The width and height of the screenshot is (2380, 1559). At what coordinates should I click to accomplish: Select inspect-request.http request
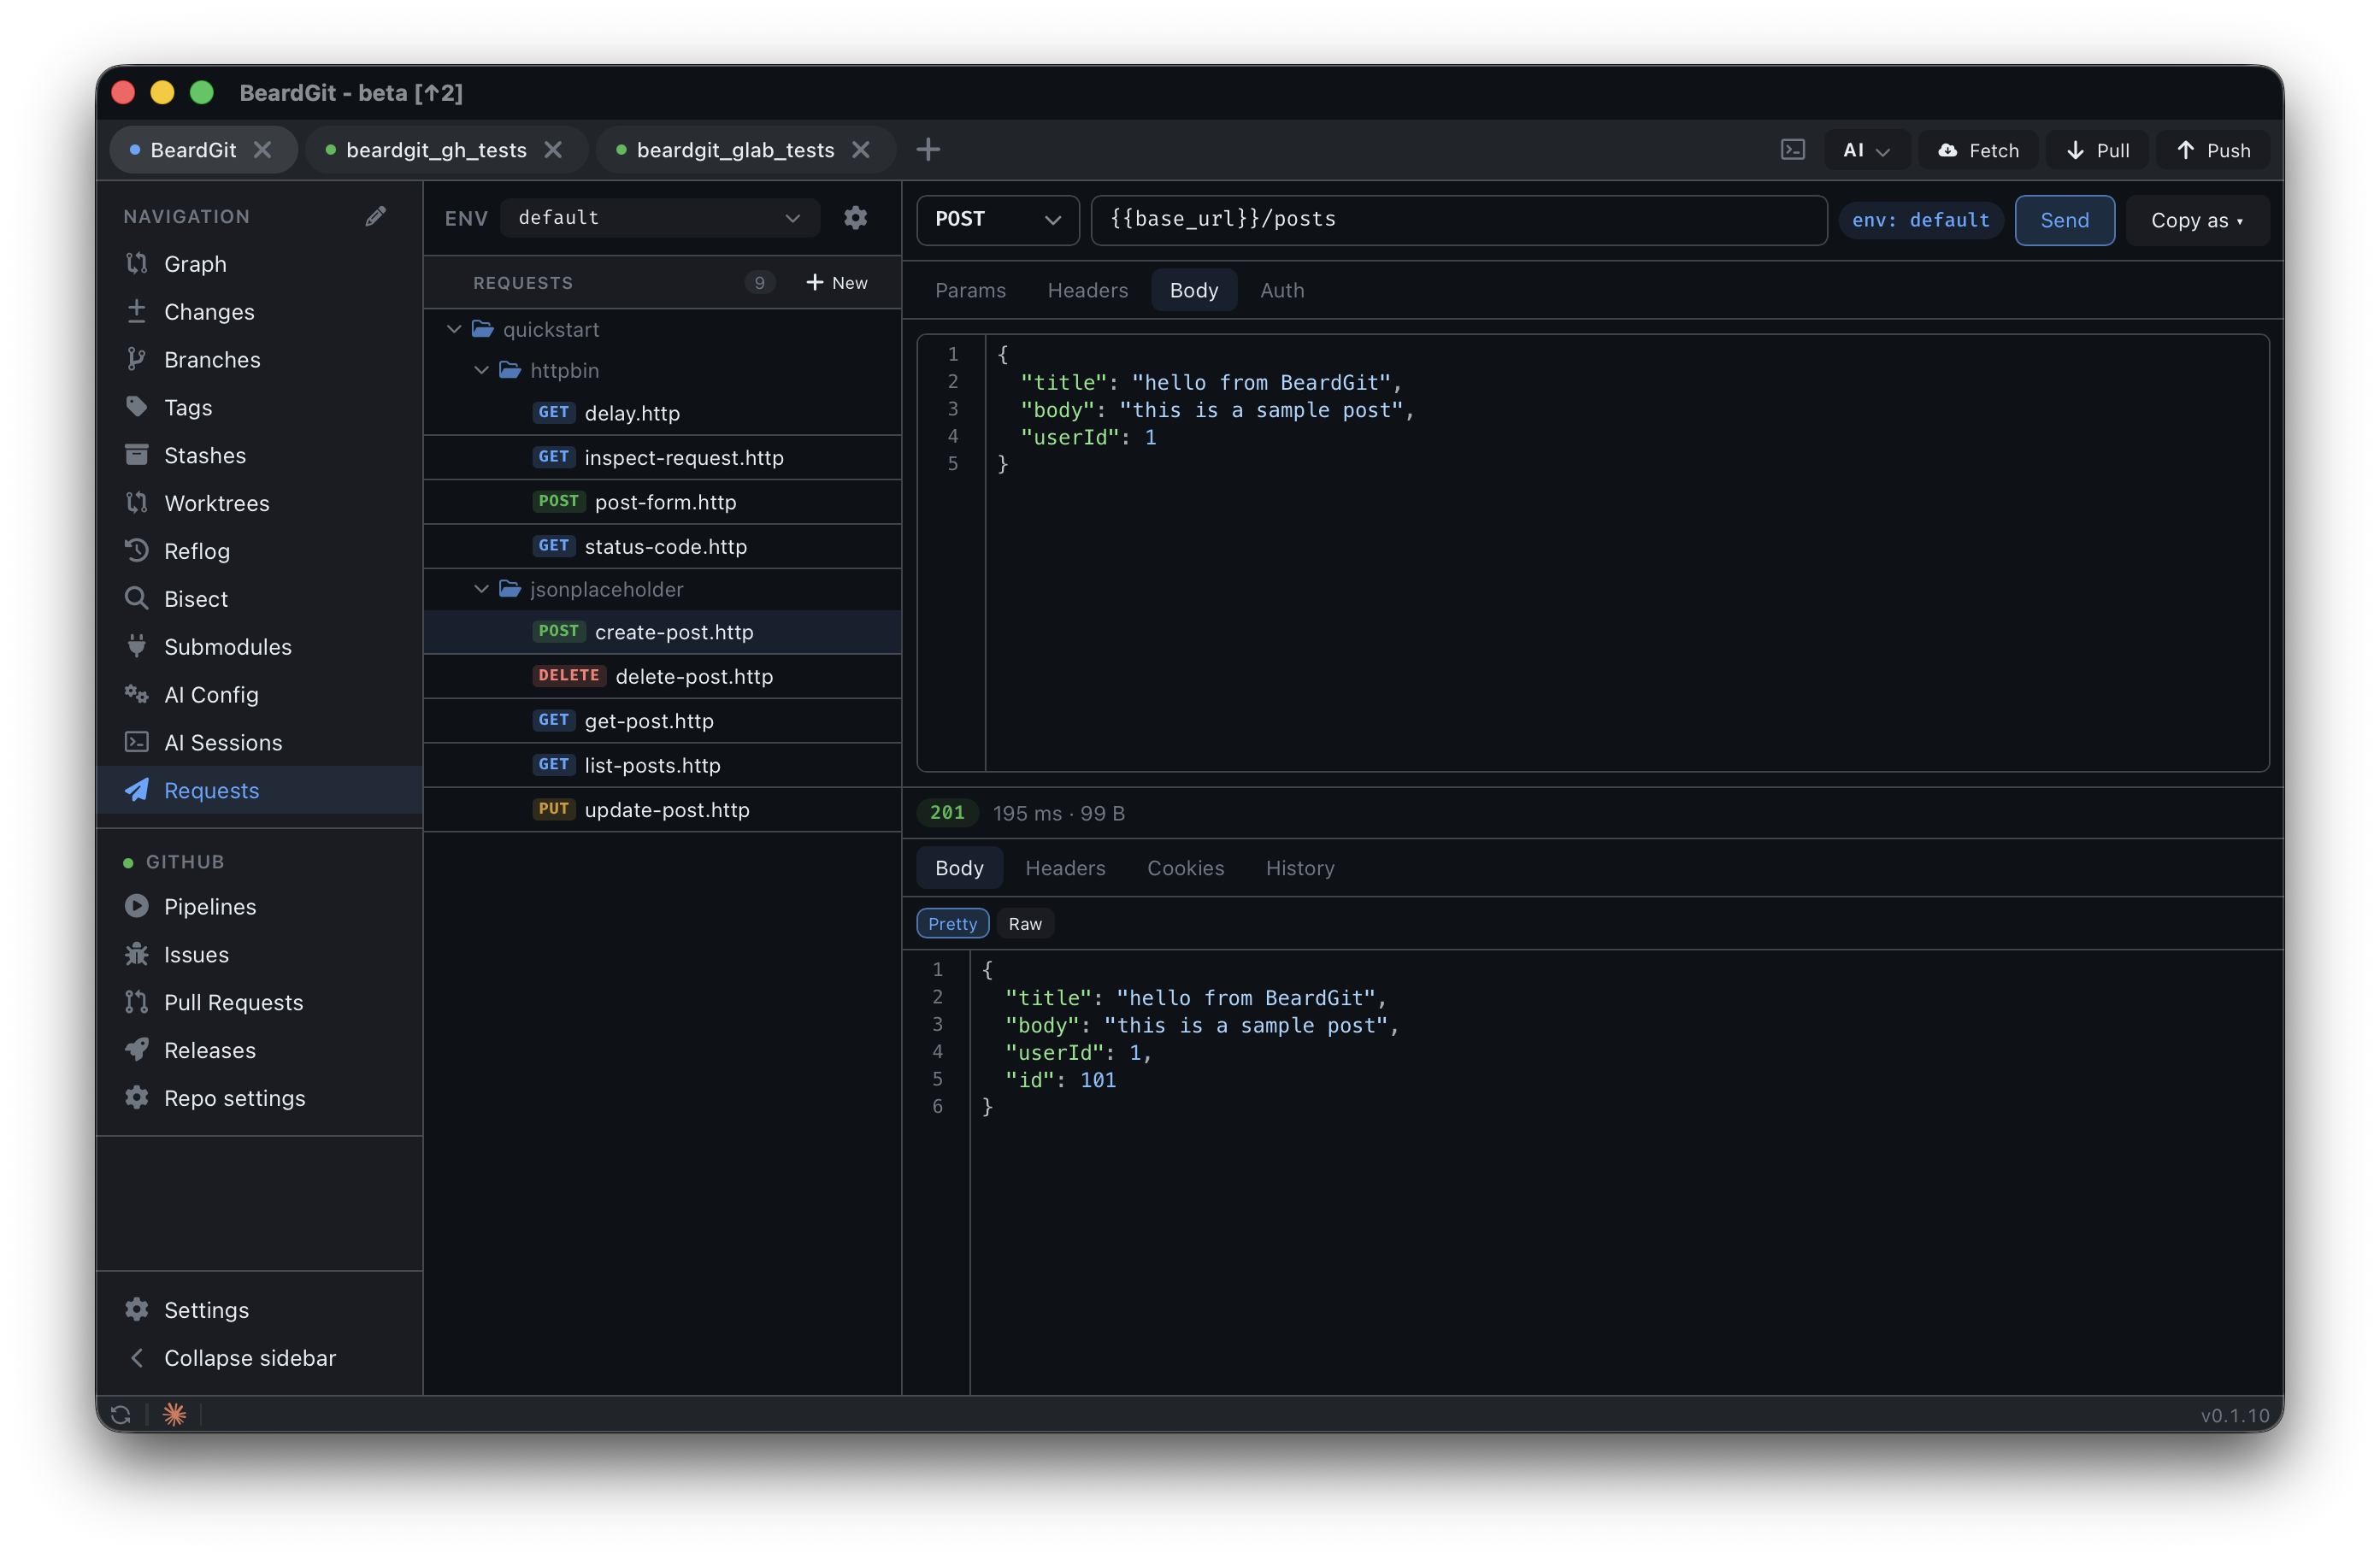point(663,458)
